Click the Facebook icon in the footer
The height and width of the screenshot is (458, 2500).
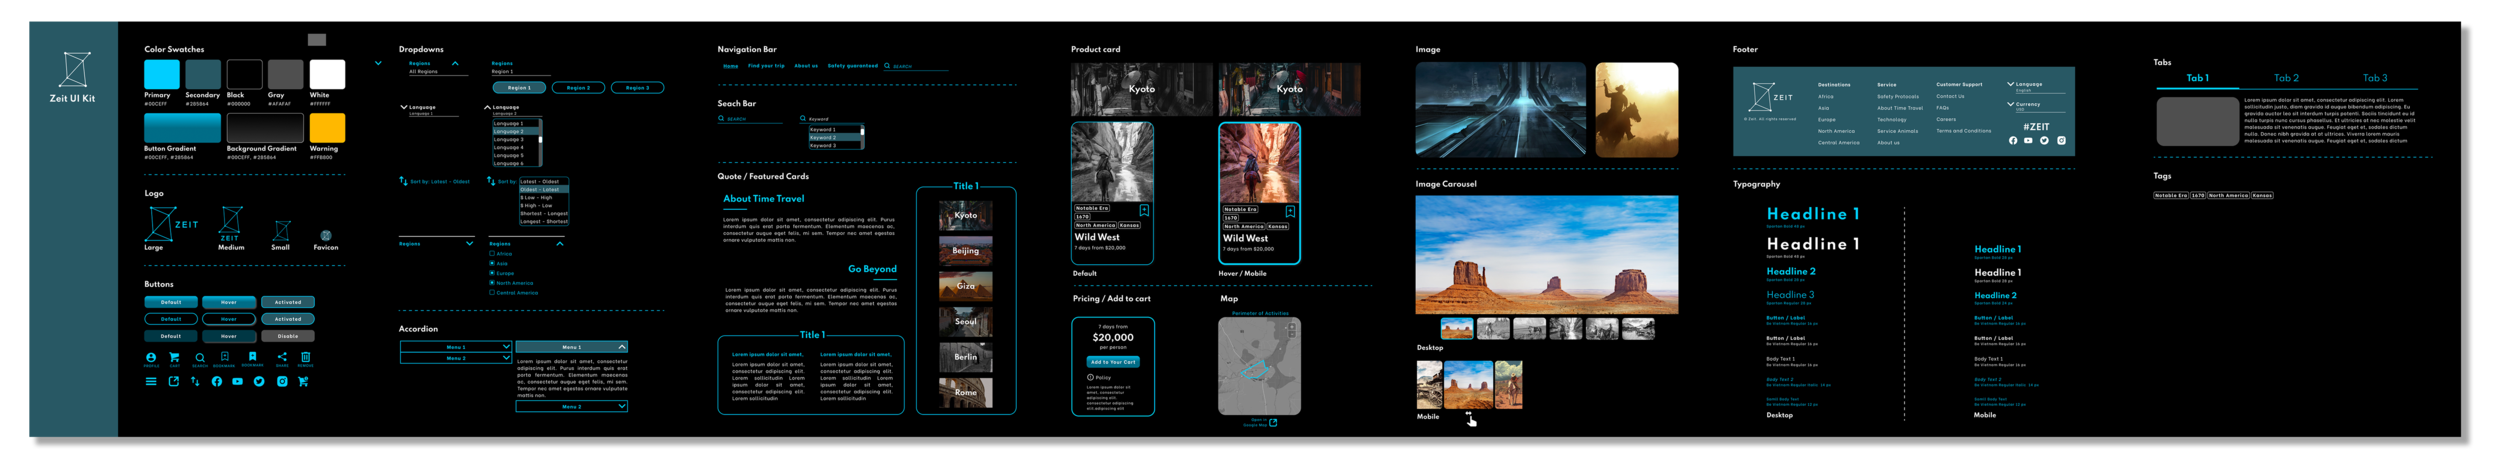click(x=2013, y=140)
